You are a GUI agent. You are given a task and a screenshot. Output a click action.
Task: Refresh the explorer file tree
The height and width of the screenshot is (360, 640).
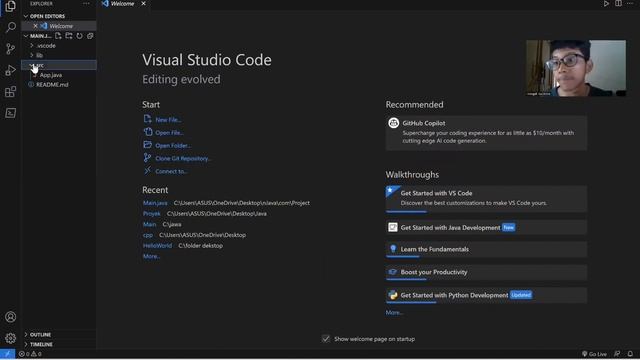pyautogui.click(x=80, y=36)
